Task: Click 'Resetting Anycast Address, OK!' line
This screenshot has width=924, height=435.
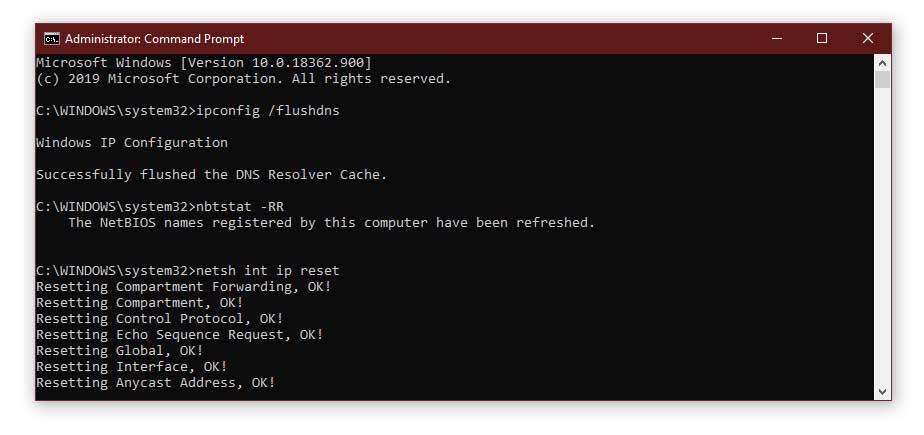Action: (156, 383)
